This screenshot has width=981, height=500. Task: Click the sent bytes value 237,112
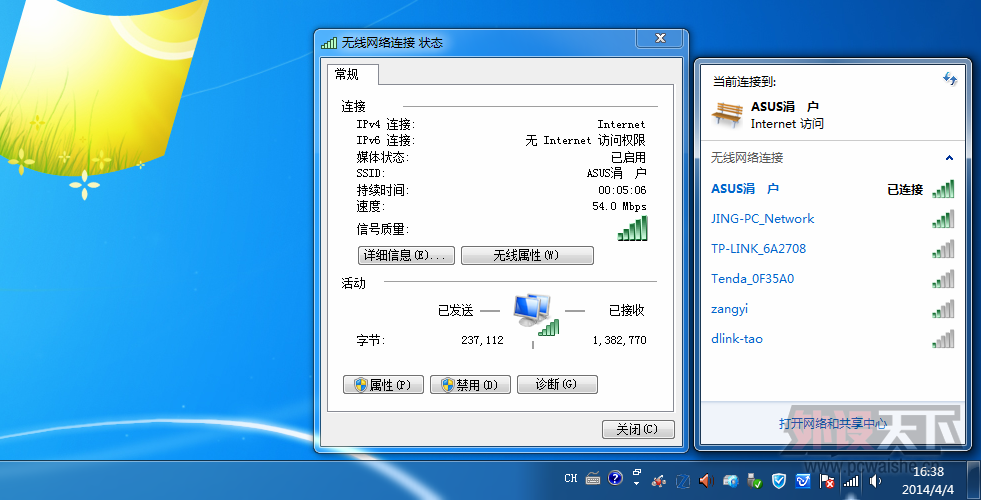point(482,340)
